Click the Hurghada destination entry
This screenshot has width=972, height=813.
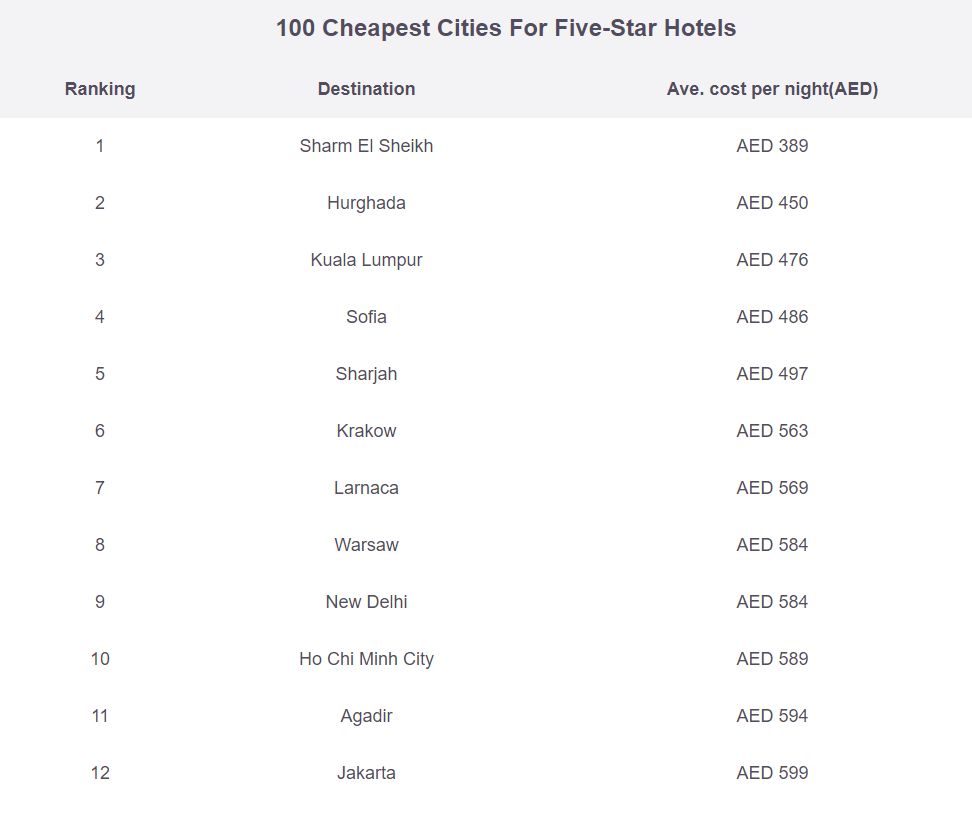pos(366,203)
